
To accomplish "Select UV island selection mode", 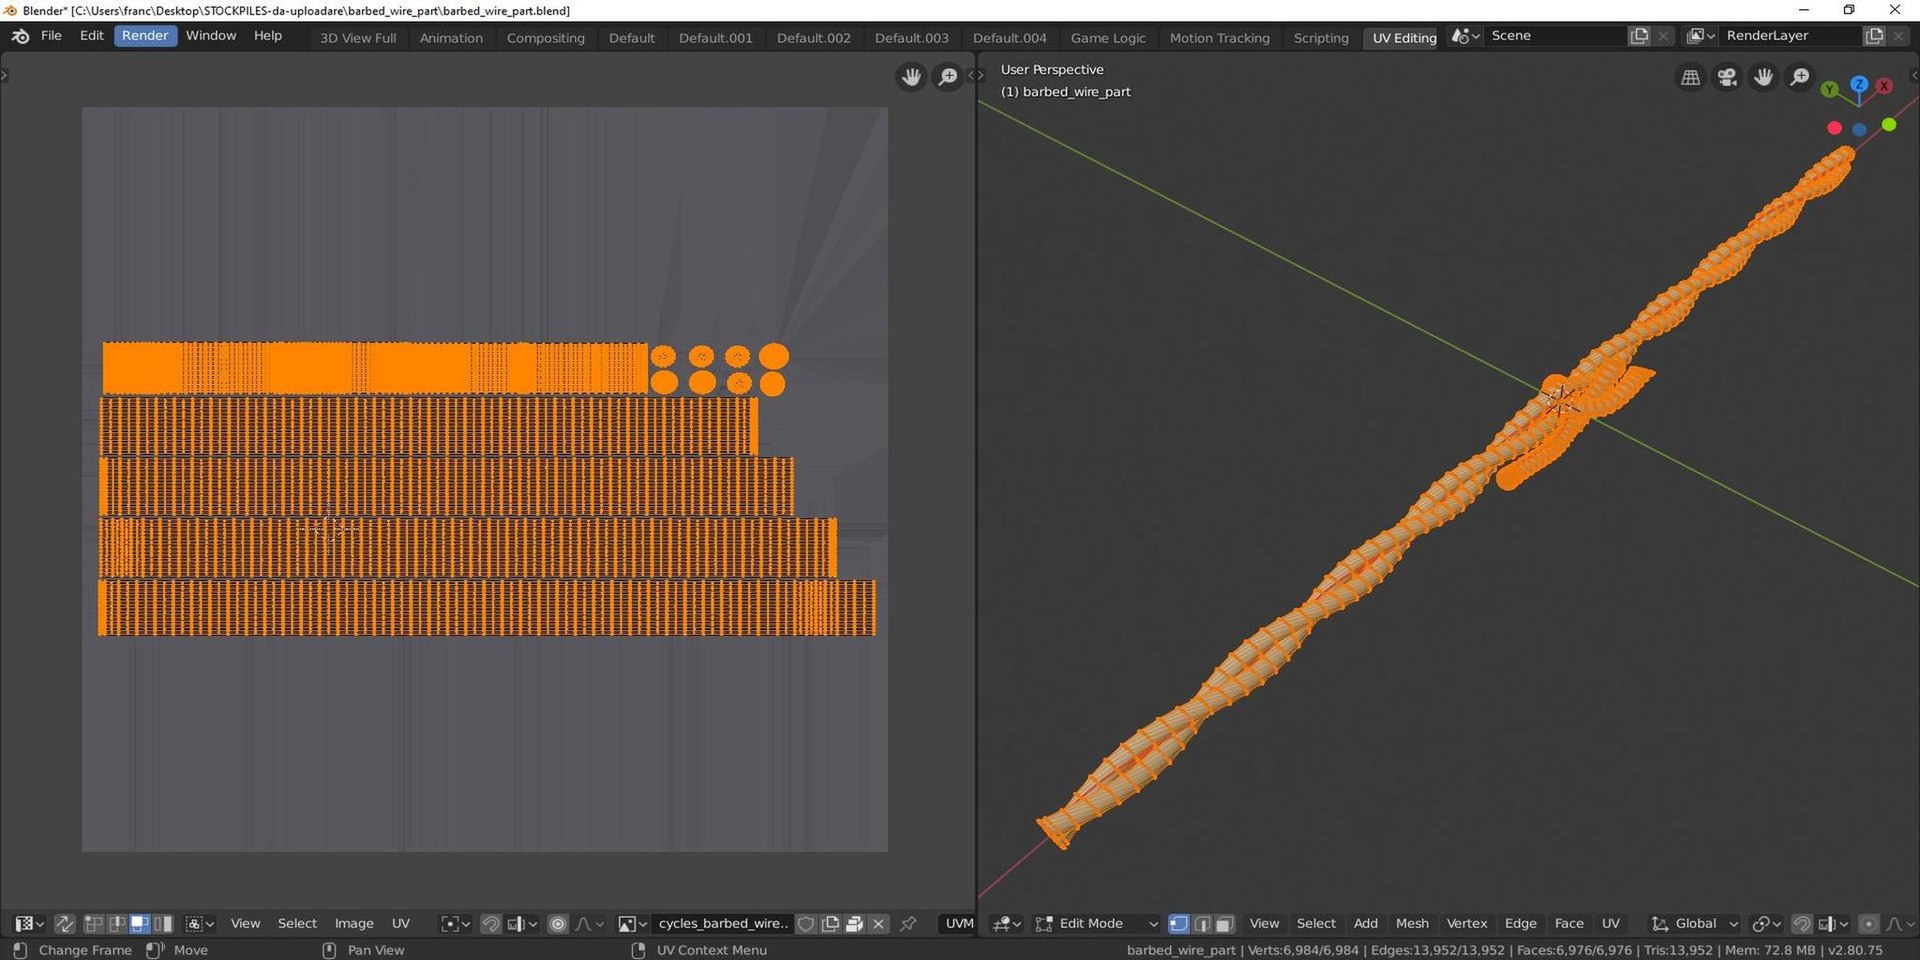I will [x=163, y=924].
